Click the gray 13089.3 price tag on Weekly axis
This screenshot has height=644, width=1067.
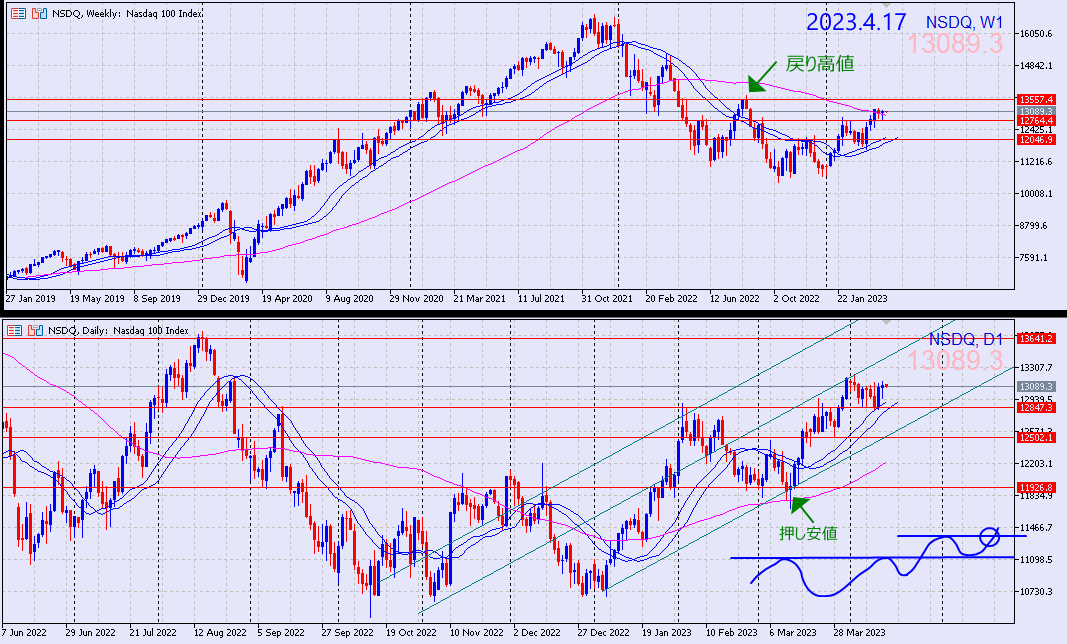[x=1036, y=111]
